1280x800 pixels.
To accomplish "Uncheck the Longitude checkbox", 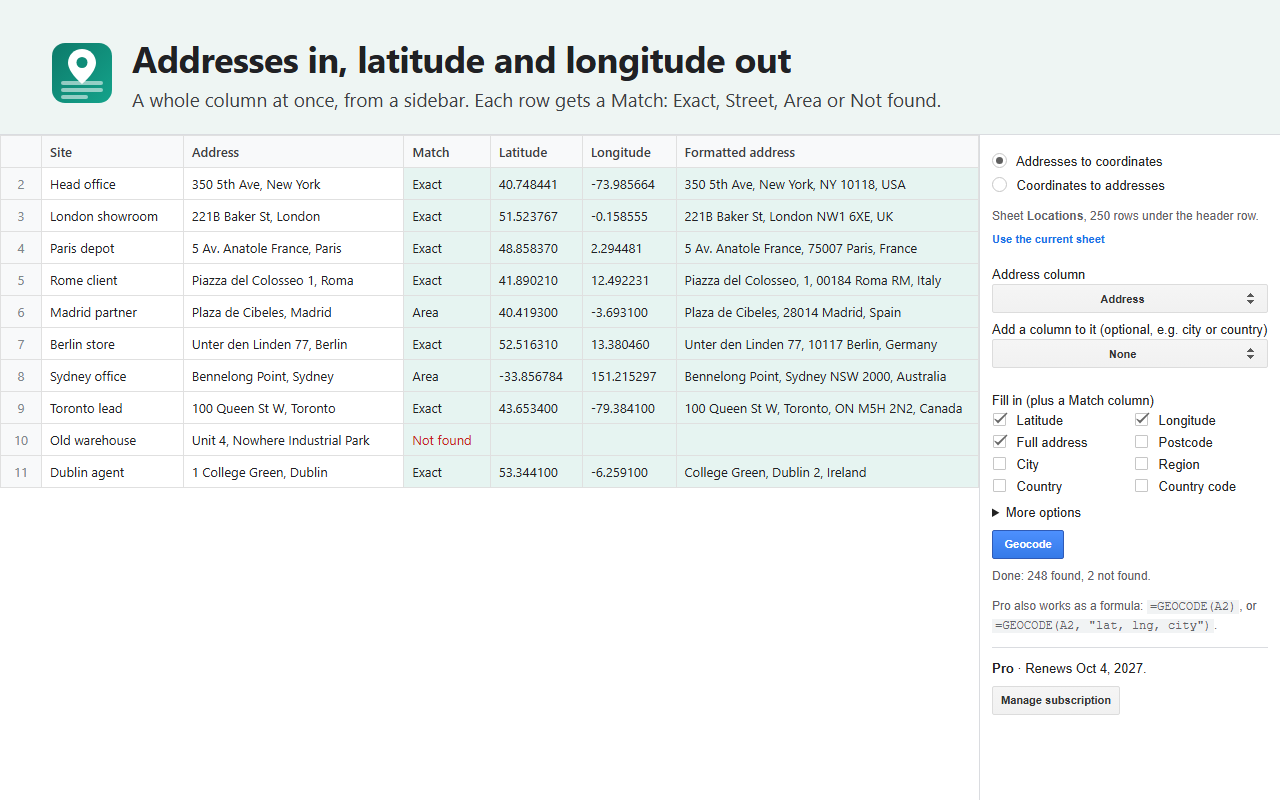I will 1141,420.
